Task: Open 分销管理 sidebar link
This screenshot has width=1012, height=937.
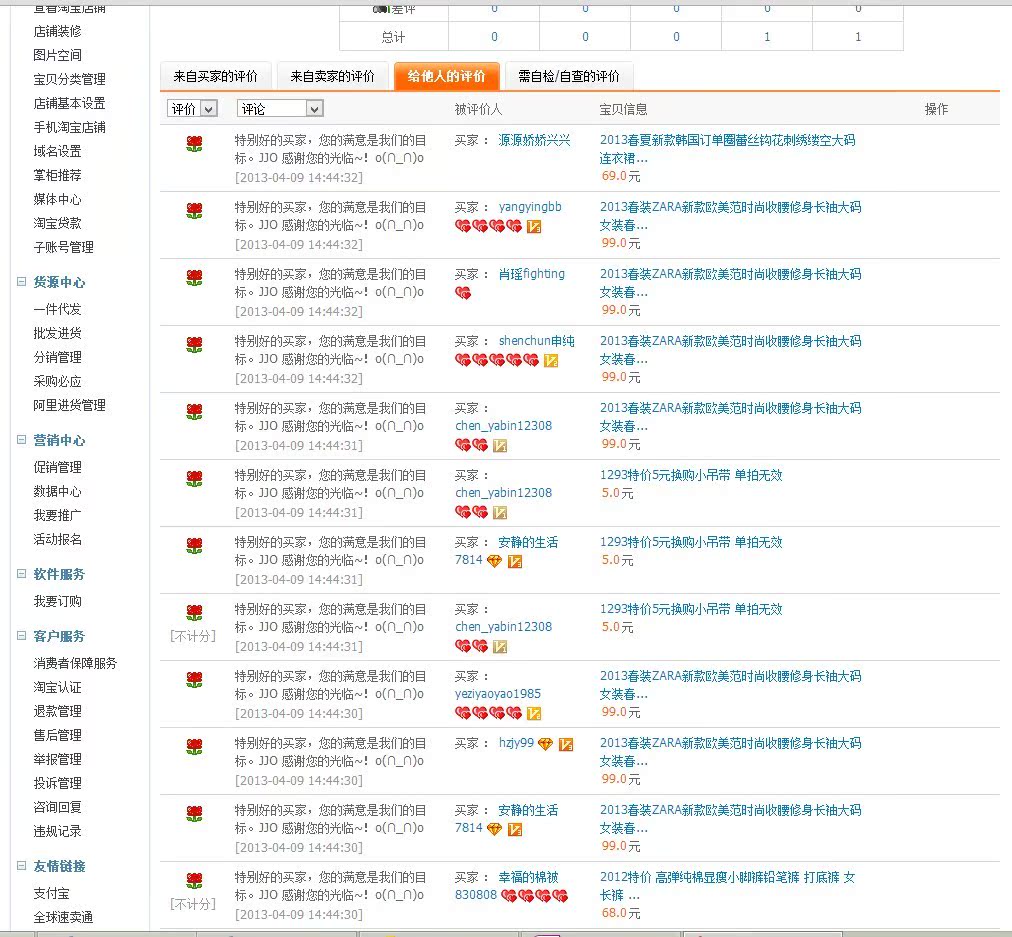Action: coord(57,358)
